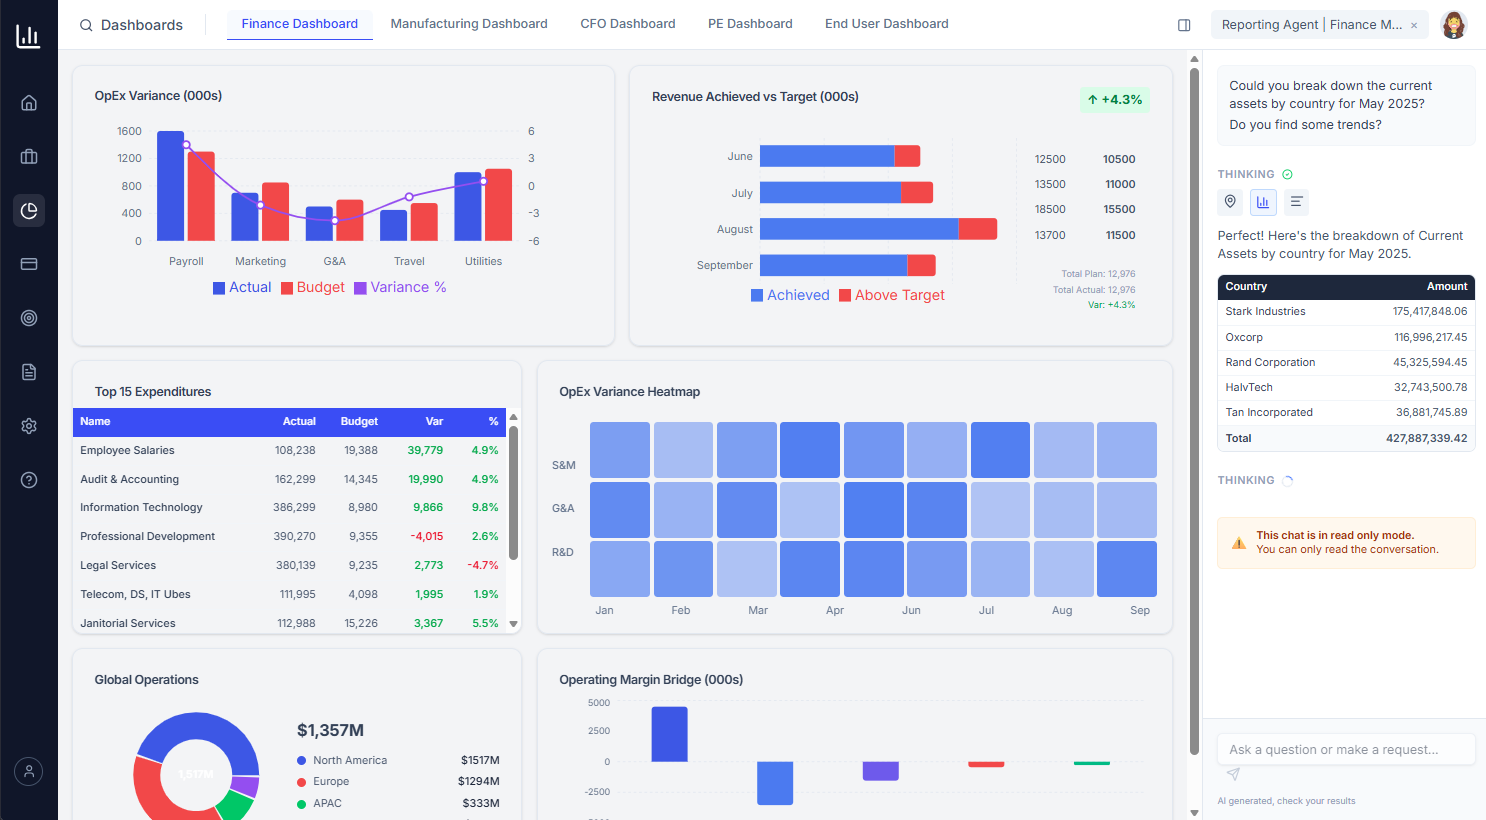1486x820 pixels.
Task: Click expenditures table scrollbar up arrow
Action: pos(514,417)
